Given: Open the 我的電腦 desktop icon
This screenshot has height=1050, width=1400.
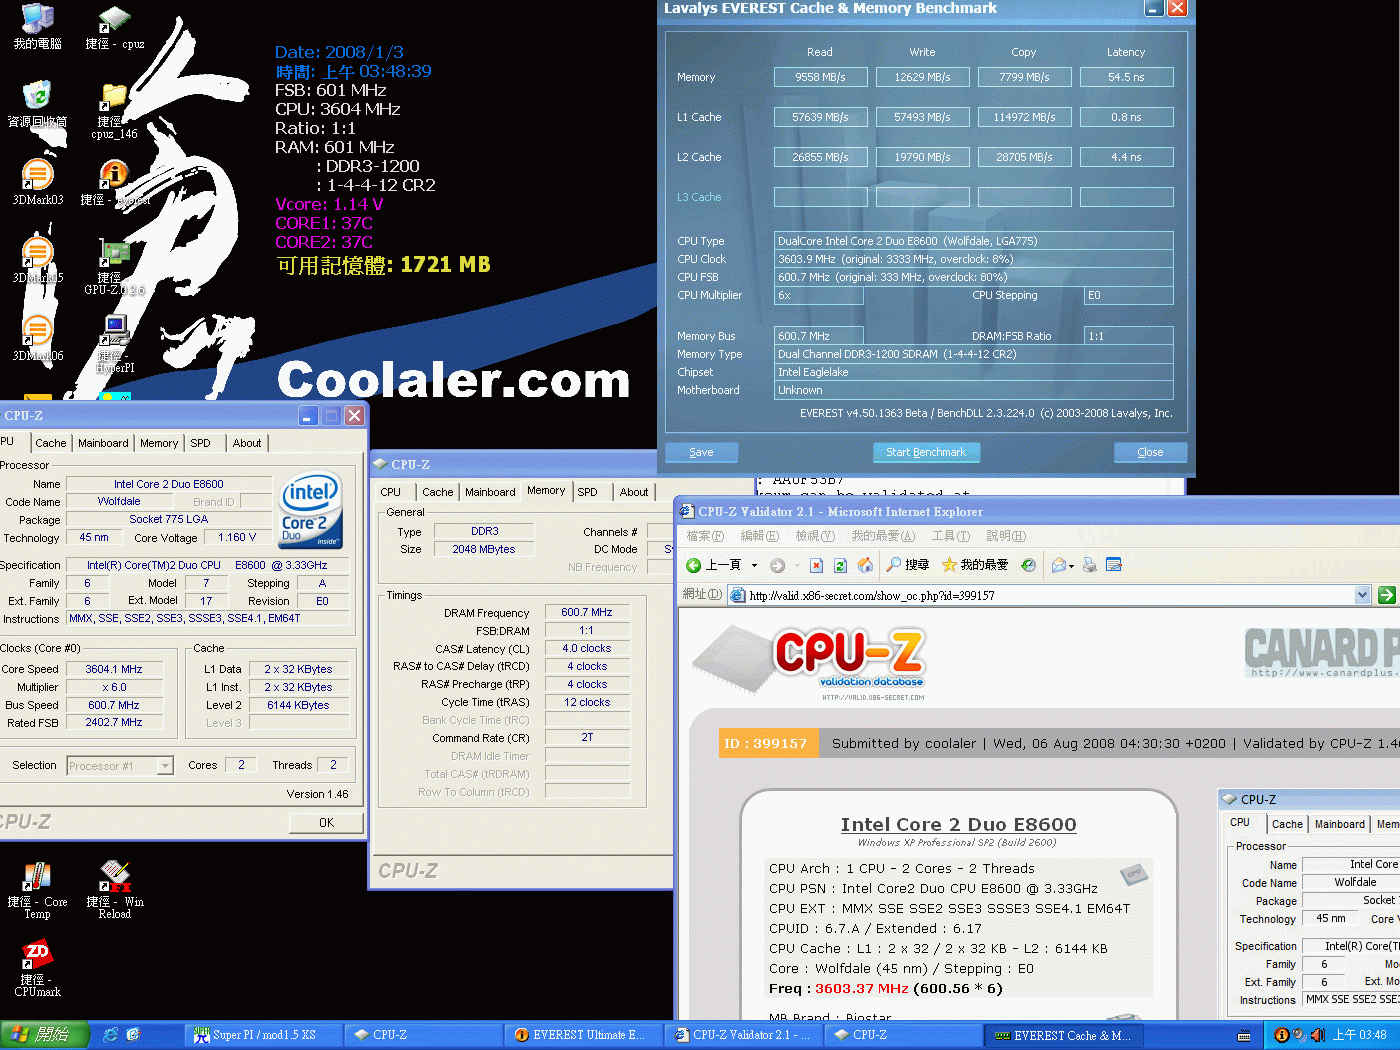Looking at the screenshot, I should pyautogui.click(x=37, y=27).
